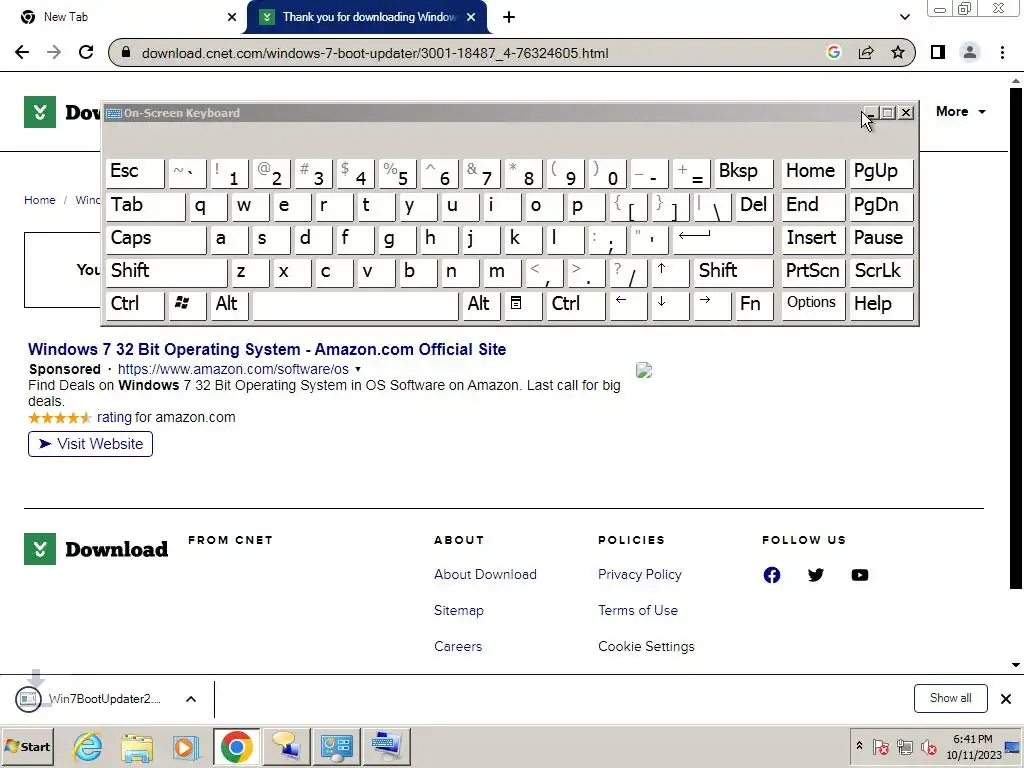
Task: Tap the right arrow key on the keyboard
Action: pos(711,304)
